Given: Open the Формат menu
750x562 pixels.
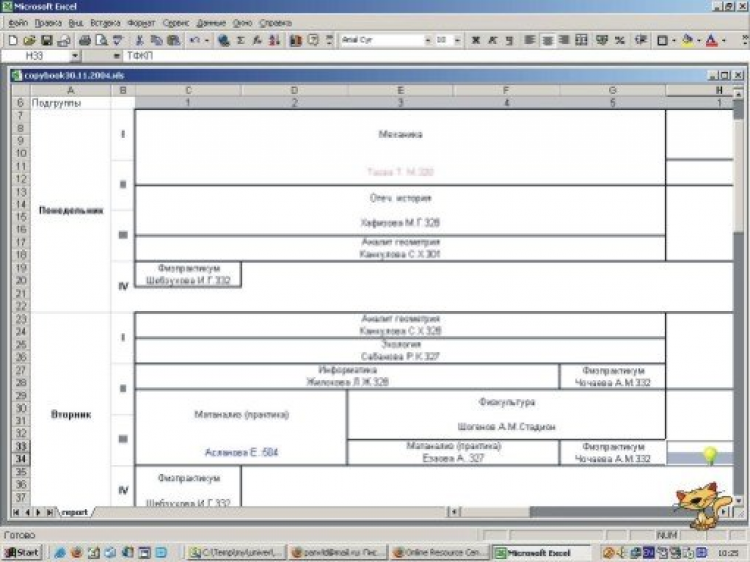Looking at the screenshot, I should [141, 23].
